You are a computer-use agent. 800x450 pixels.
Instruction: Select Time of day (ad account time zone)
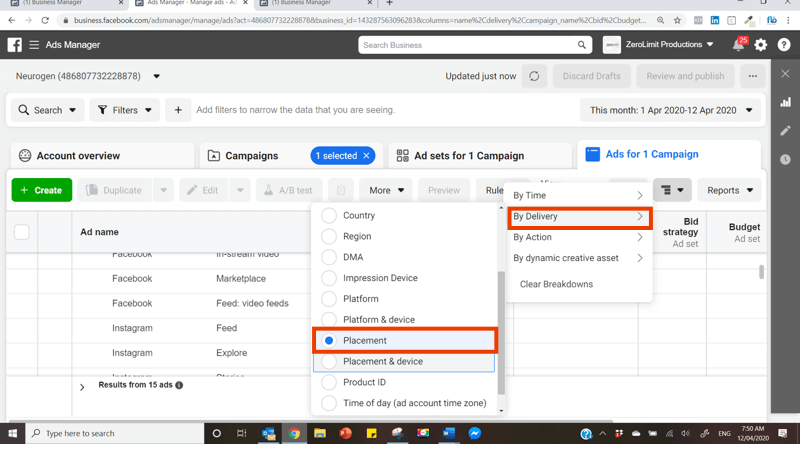(329, 403)
